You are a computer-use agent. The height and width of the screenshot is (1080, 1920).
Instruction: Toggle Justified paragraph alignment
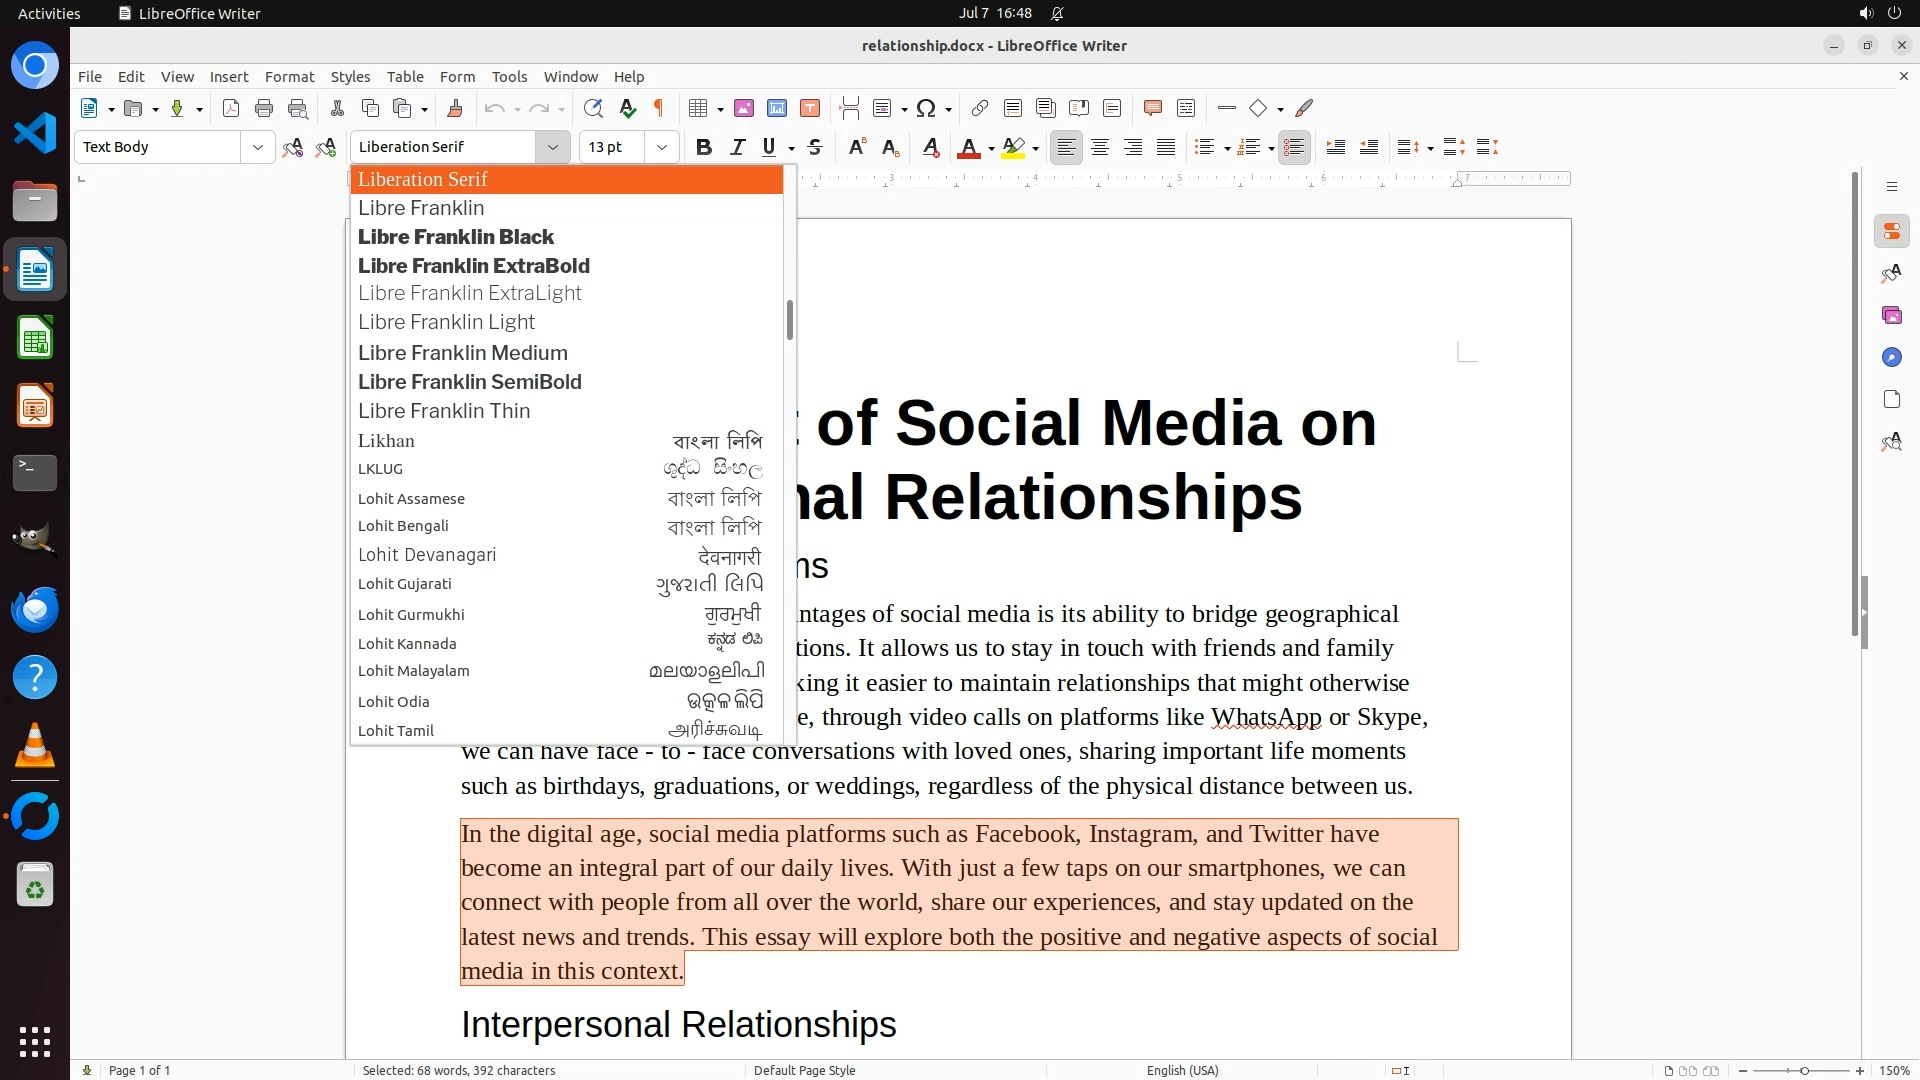click(1166, 147)
